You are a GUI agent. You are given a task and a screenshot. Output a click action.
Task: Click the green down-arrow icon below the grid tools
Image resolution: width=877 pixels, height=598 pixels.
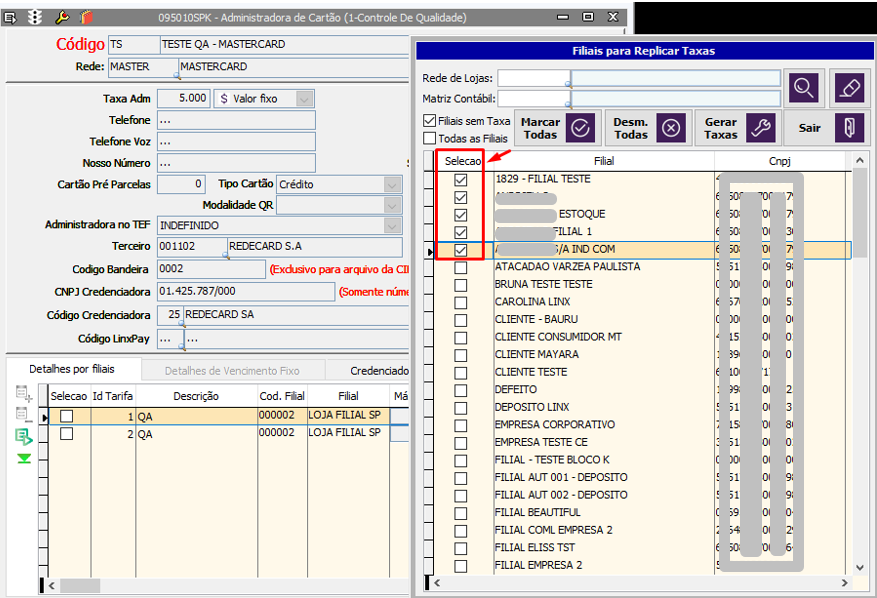point(23,459)
